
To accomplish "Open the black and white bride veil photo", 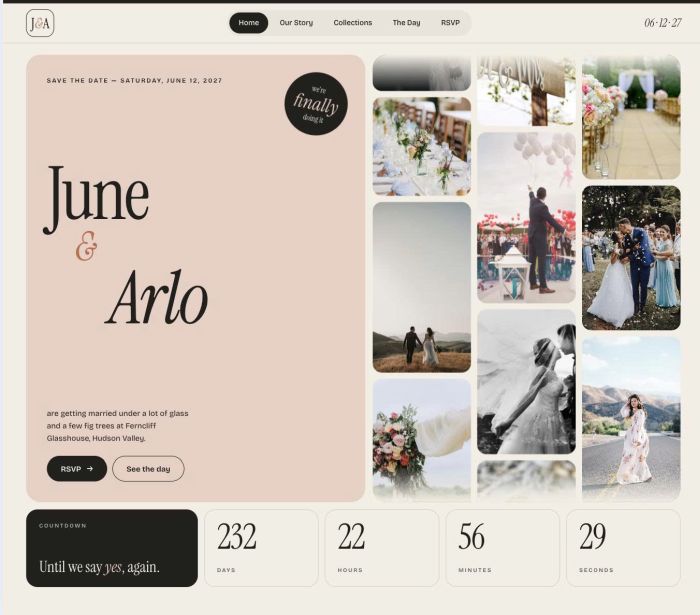I will [x=526, y=382].
